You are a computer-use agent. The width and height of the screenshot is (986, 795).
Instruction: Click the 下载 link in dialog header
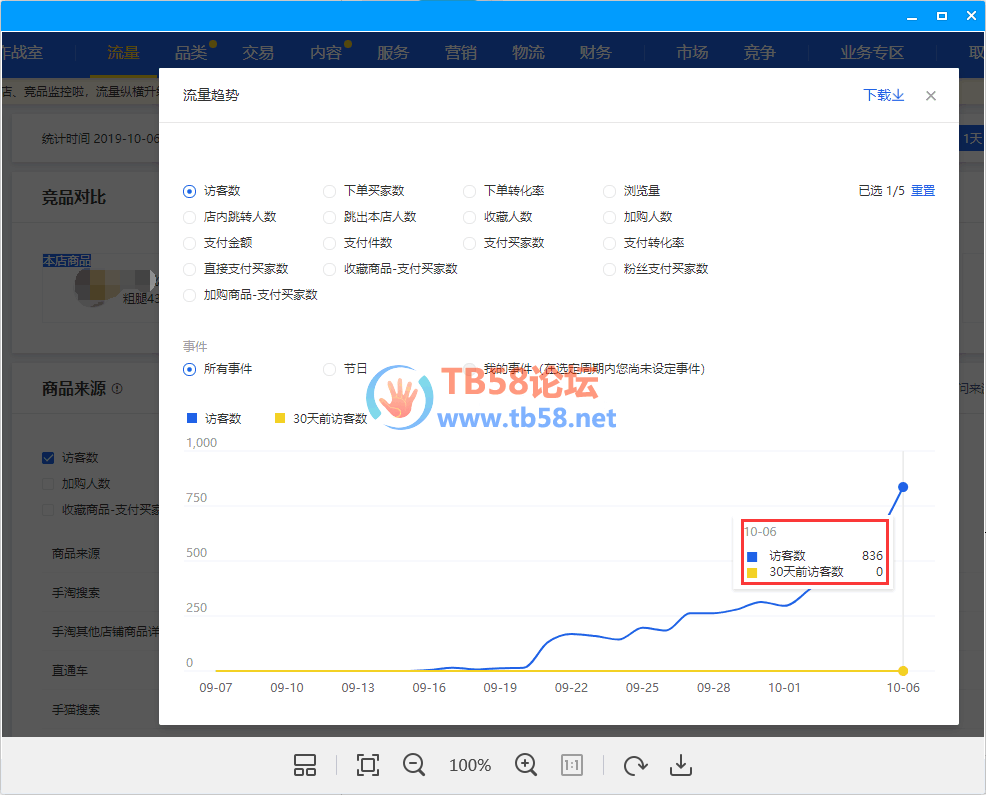pyautogui.click(x=883, y=95)
